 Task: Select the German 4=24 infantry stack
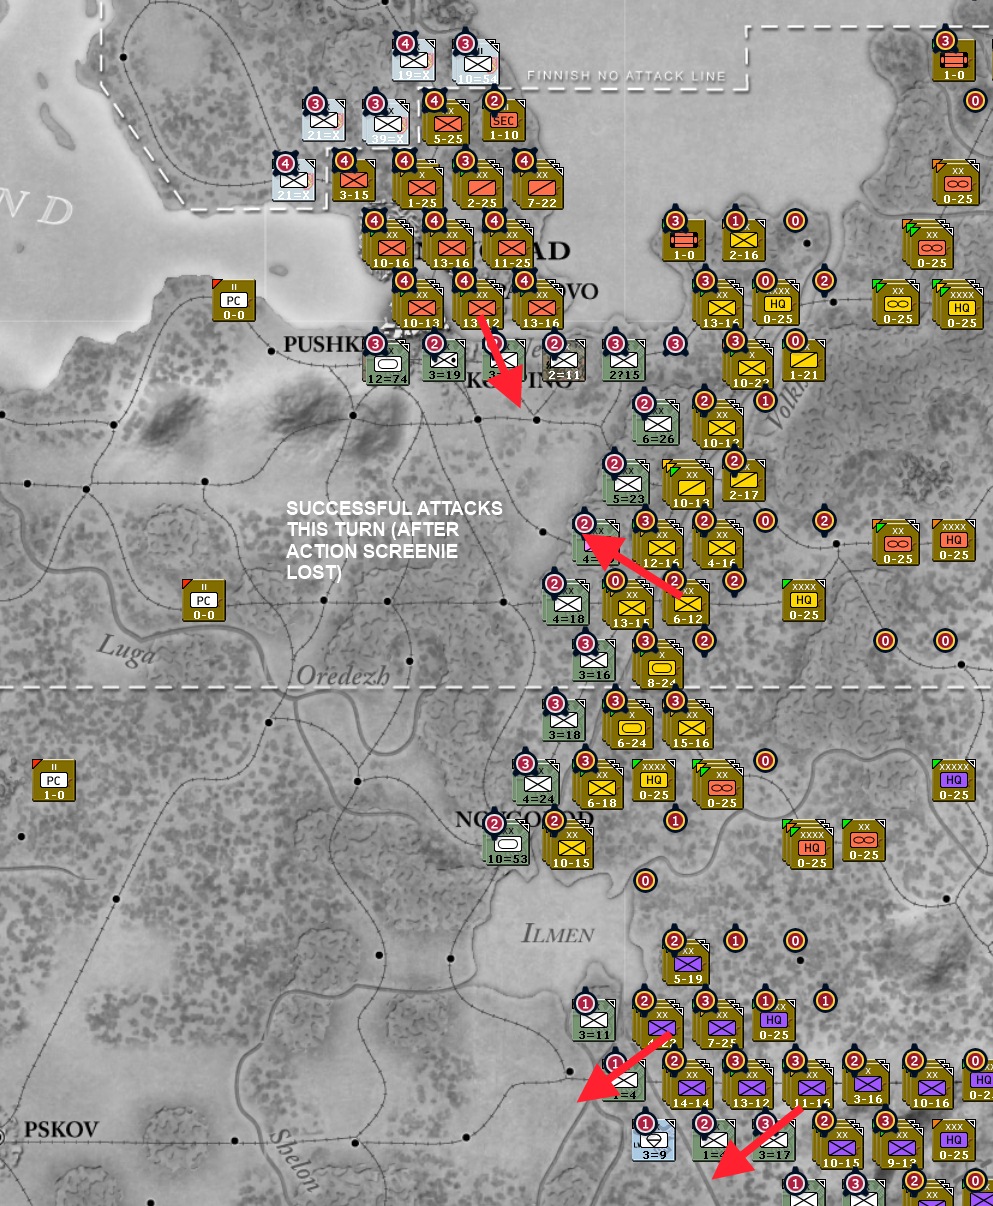click(537, 783)
